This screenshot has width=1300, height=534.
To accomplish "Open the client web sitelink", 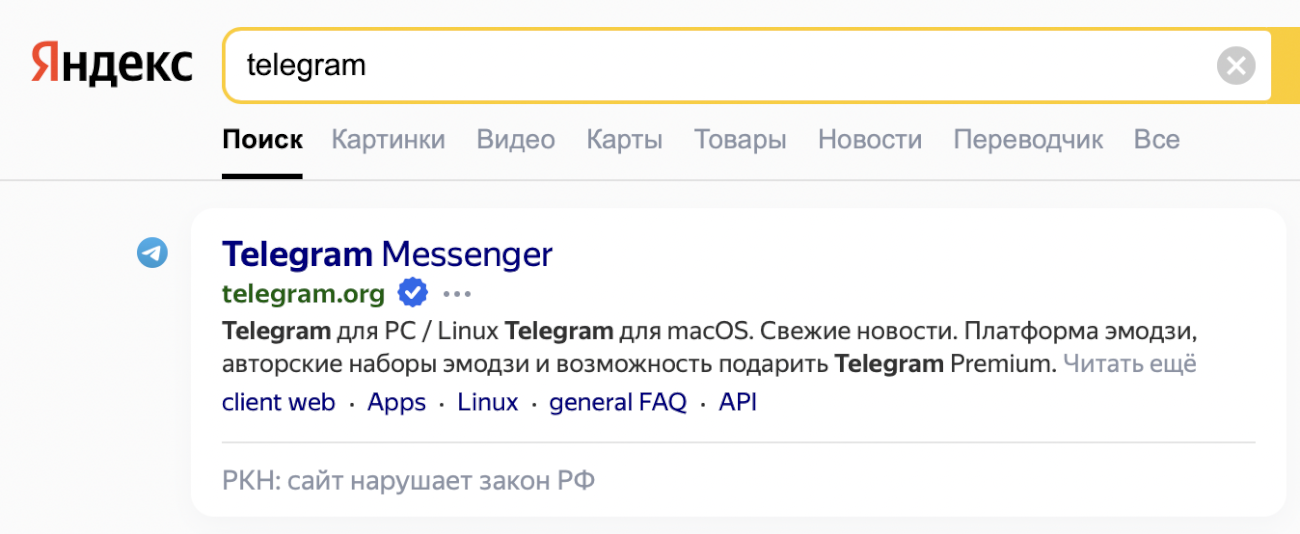I will pyautogui.click(x=278, y=403).
